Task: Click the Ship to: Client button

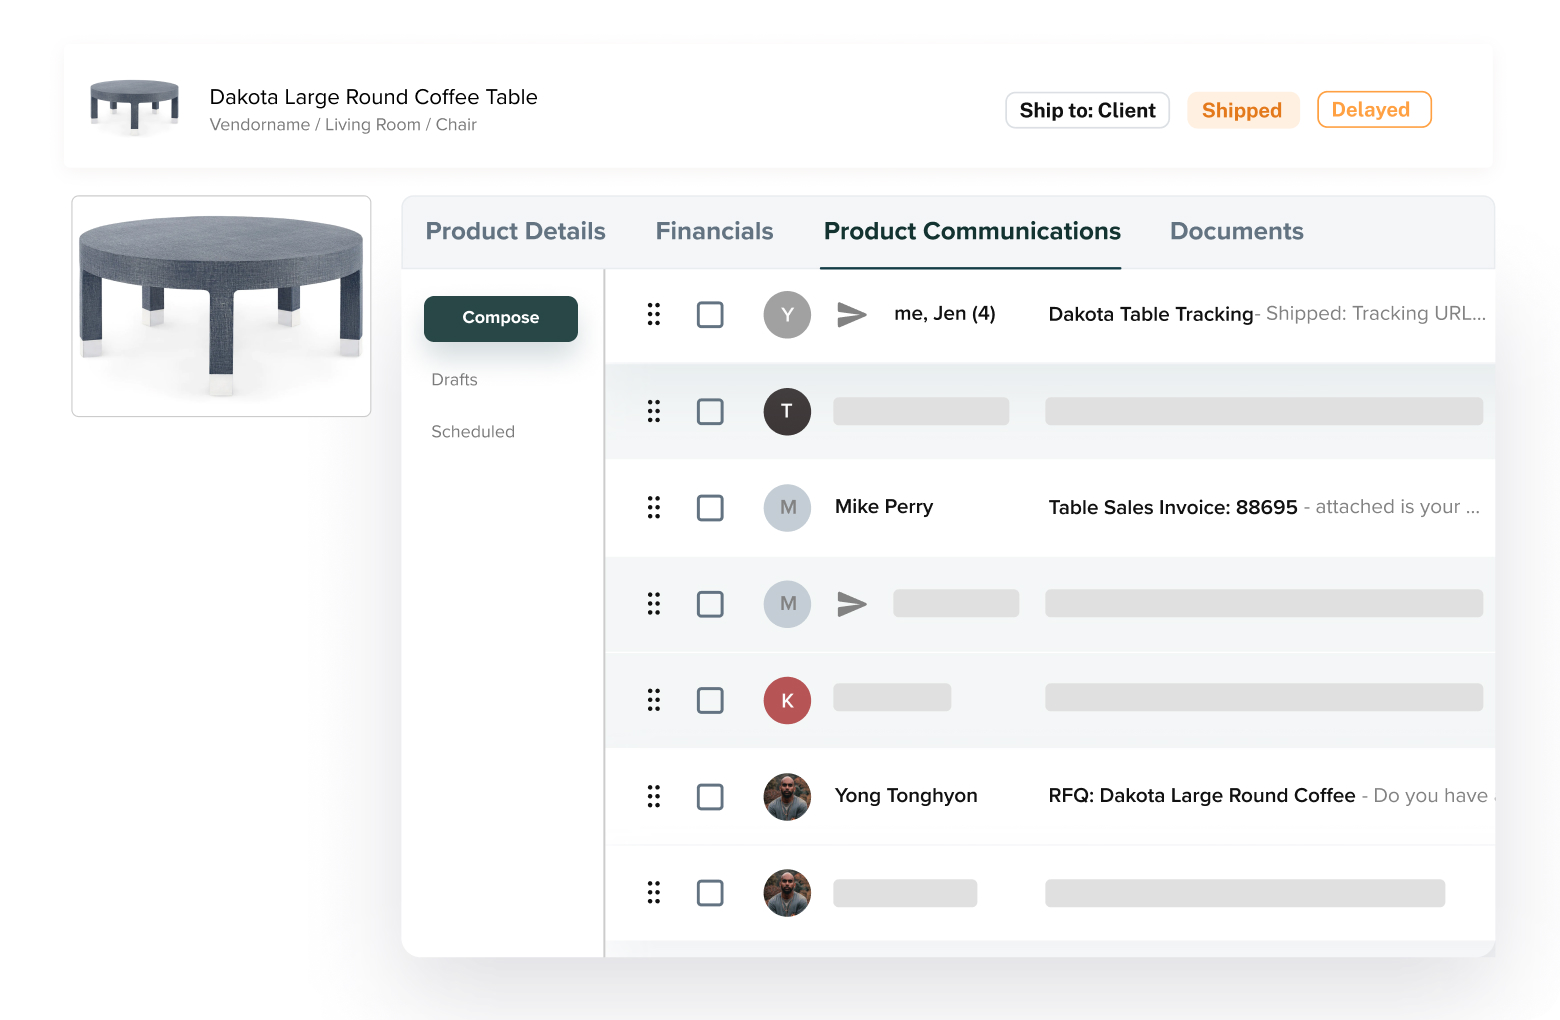Action: pyautogui.click(x=1087, y=110)
